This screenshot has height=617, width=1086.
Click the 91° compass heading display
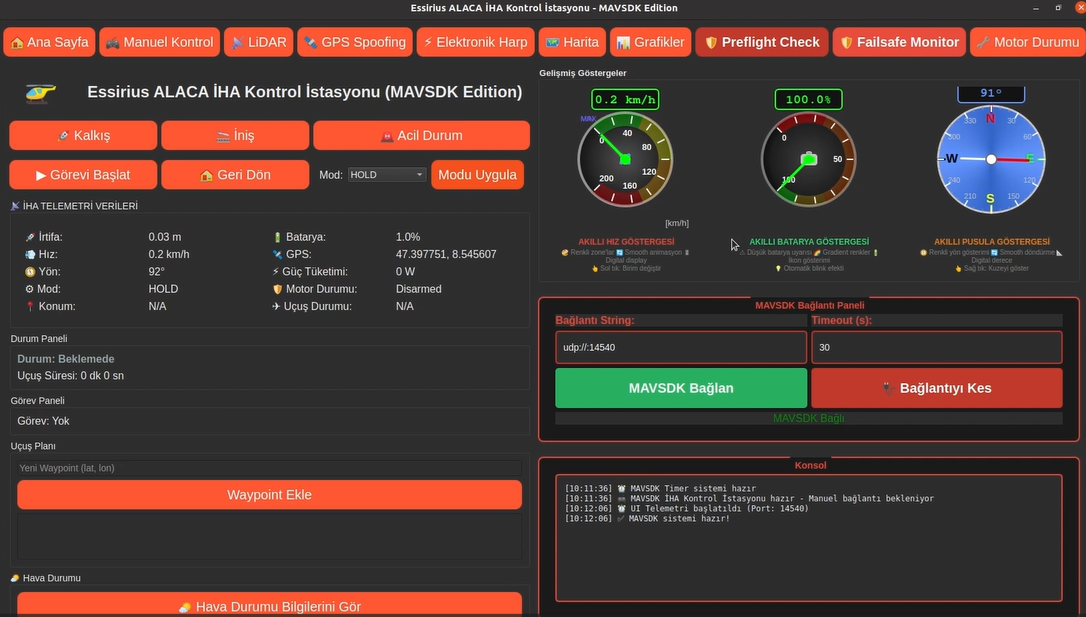pyautogui.click(x=990, y=93)
